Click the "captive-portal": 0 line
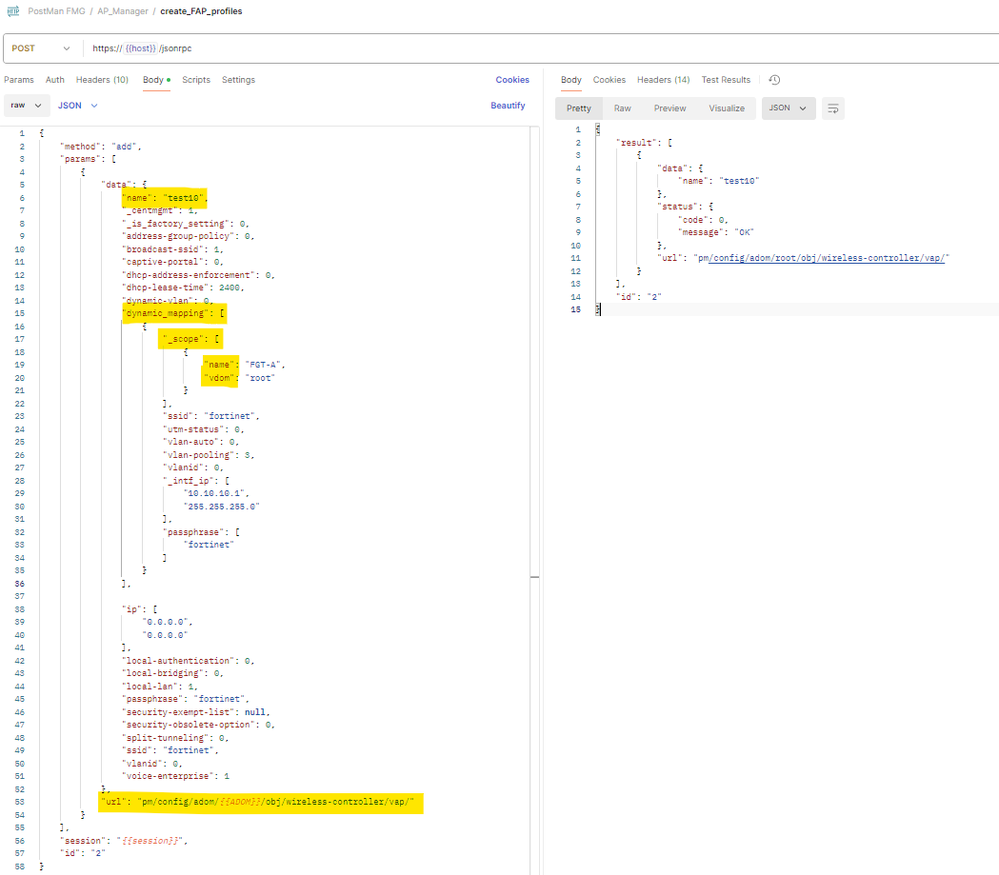999x875 pixels. click(x=173, y=263)
